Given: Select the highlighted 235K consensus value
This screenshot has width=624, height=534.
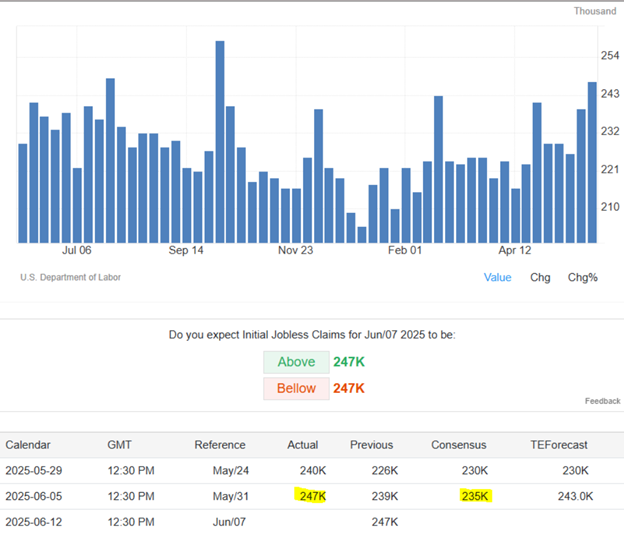Looking at the screenshot, I should (x=474, y=496).
